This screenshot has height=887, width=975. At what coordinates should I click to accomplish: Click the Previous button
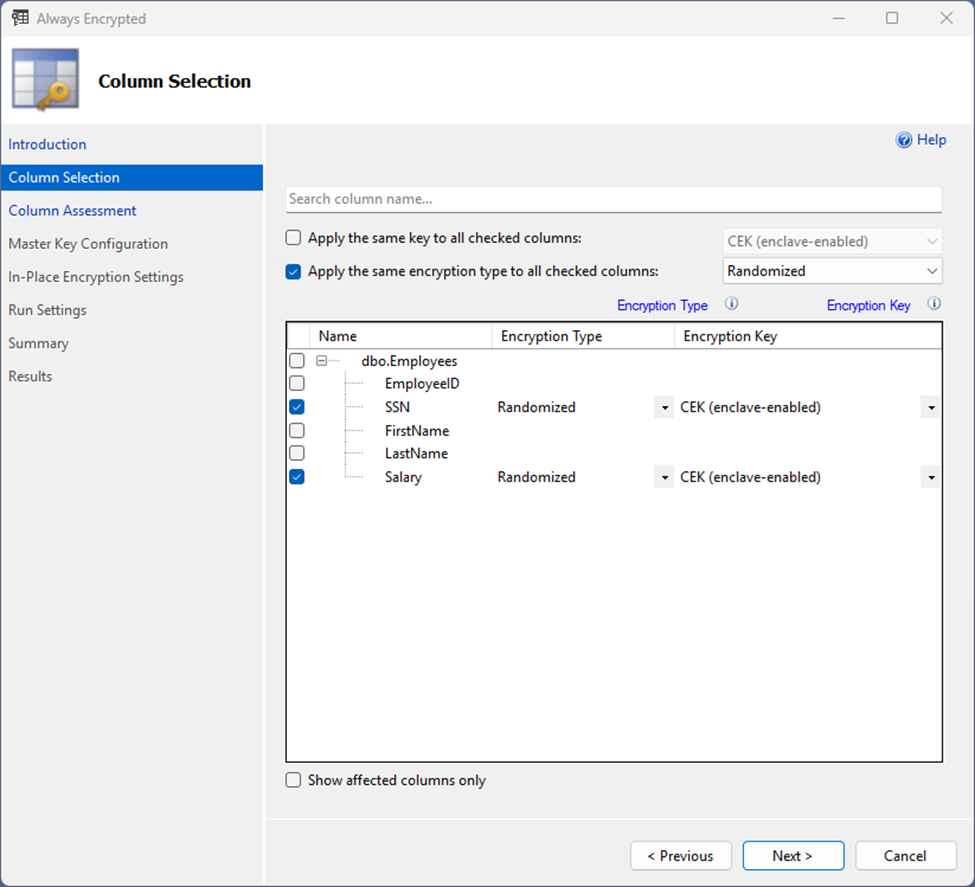pyautogui.click(x=681, y=856)
